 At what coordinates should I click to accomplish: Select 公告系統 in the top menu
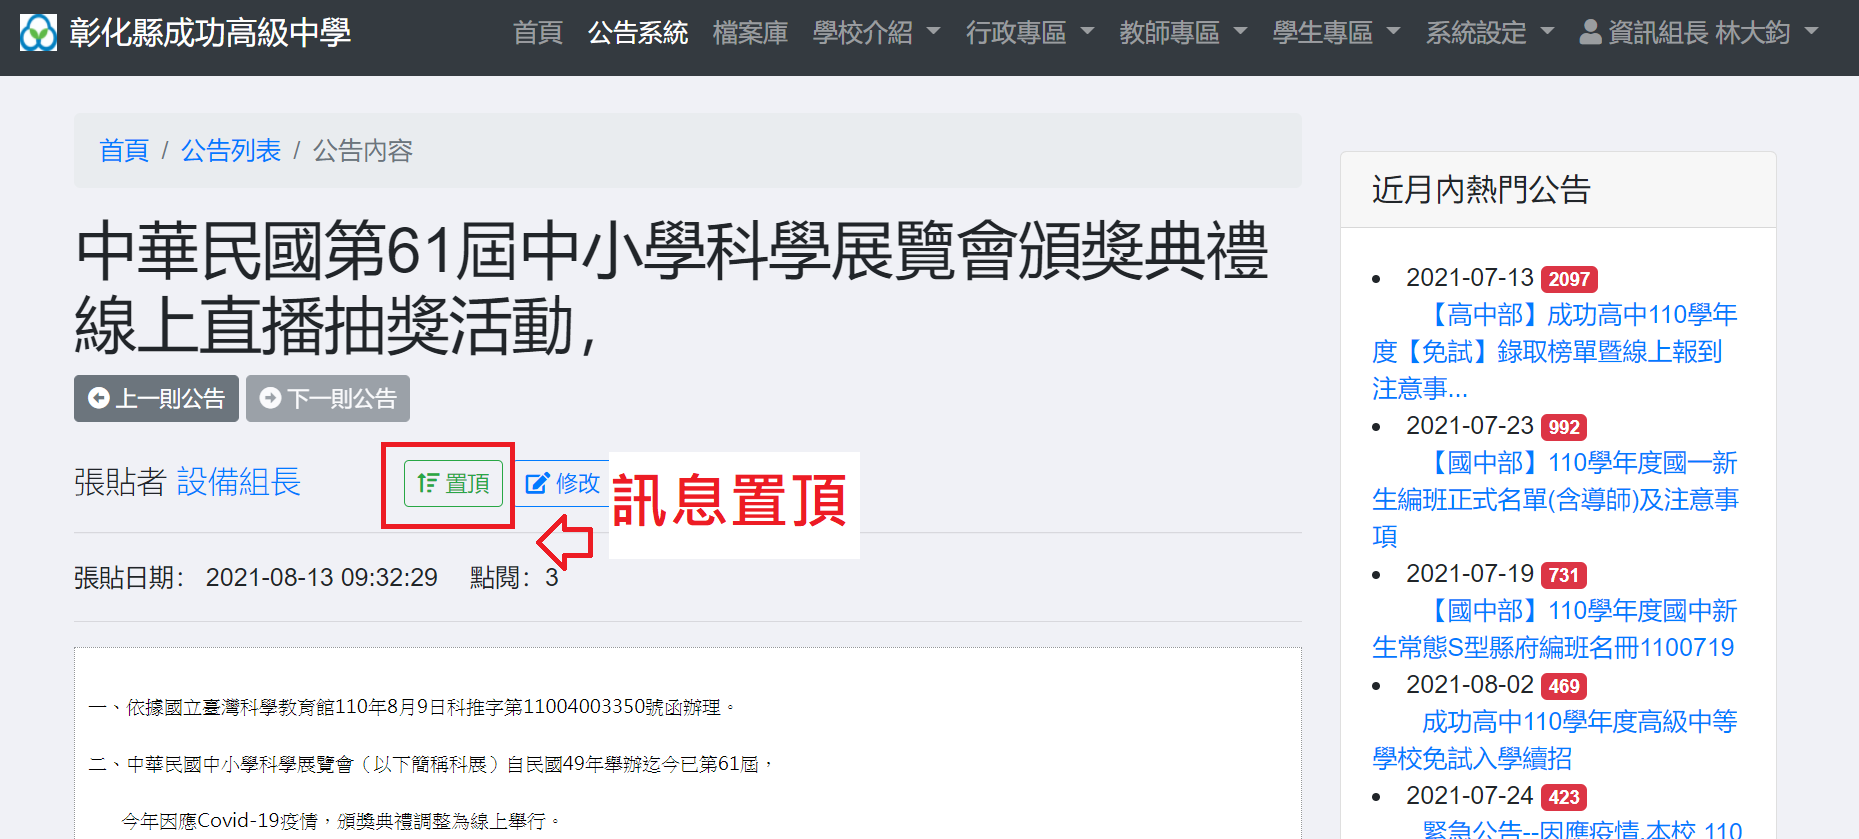point(638,33)
